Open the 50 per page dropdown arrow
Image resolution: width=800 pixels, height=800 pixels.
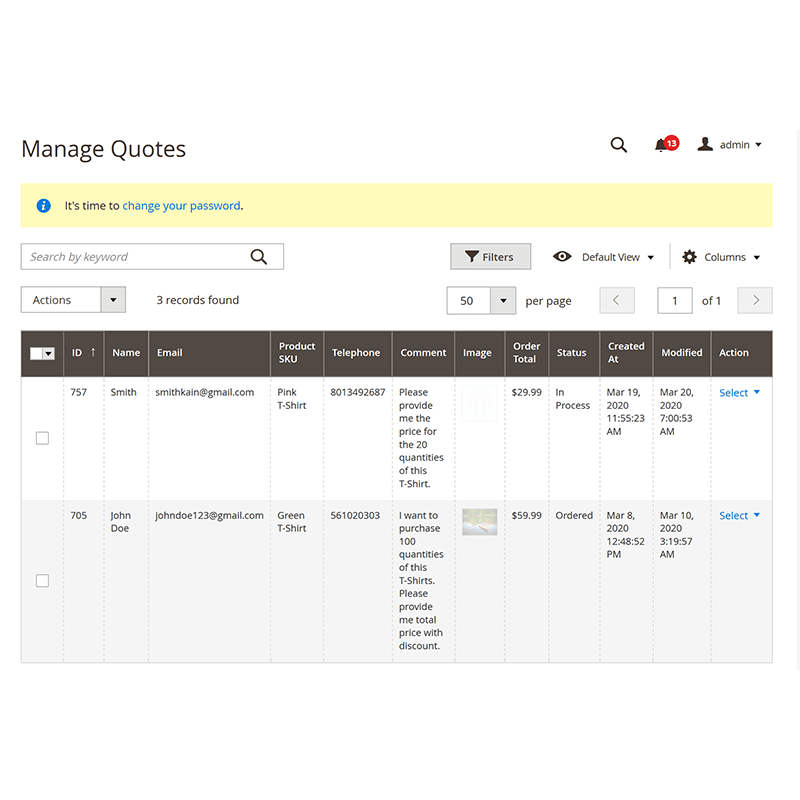(503, 301)
